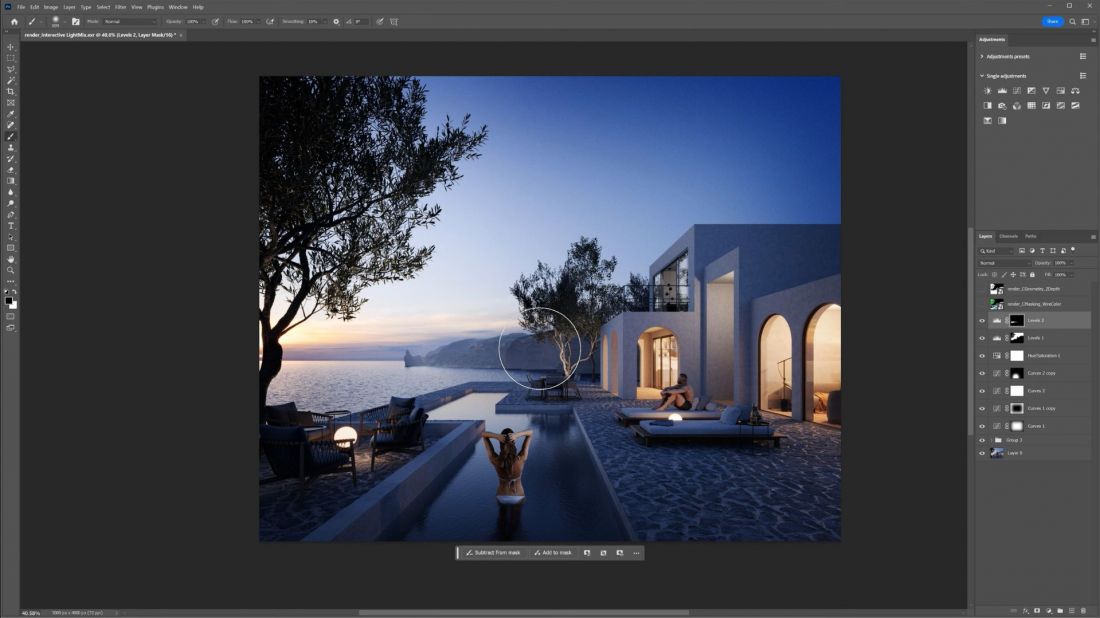Add a Gradient Map adjustment

[1002, 121]
